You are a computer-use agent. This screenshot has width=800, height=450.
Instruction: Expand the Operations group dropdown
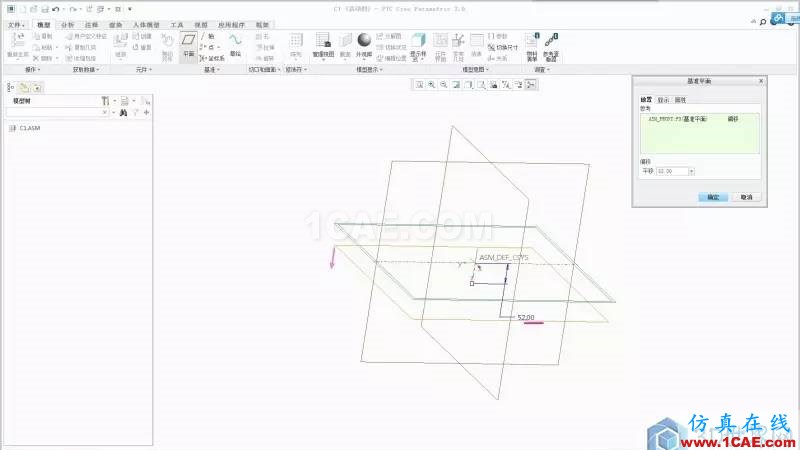(x=33, y=69)
